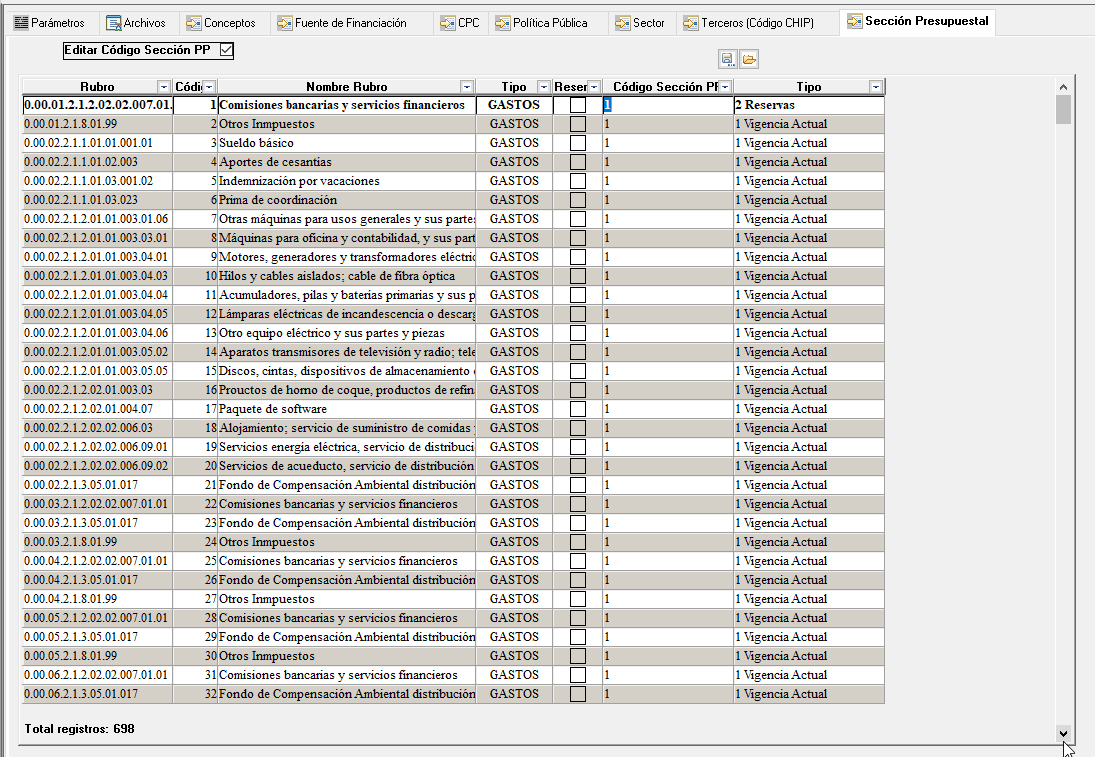Image resolution: width=1095 pixels, height=757 pixels.
Task: Open the Nombre Rubro column filter dropdown
Action: click(x=466, y=87)
